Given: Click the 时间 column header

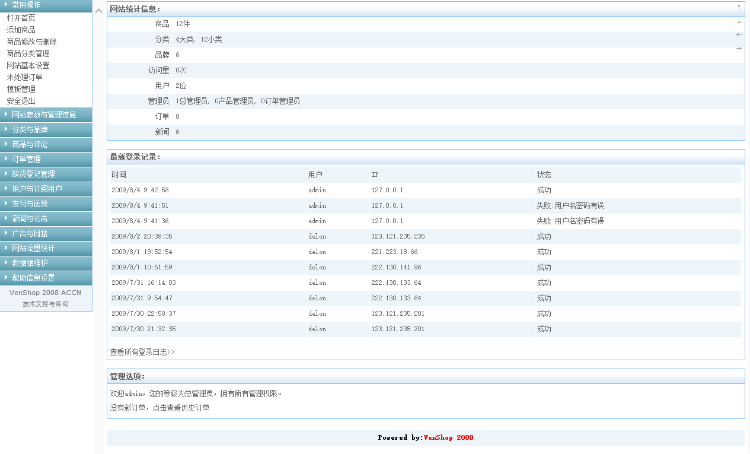Looking at the screenshot, I should coord(119,175).
